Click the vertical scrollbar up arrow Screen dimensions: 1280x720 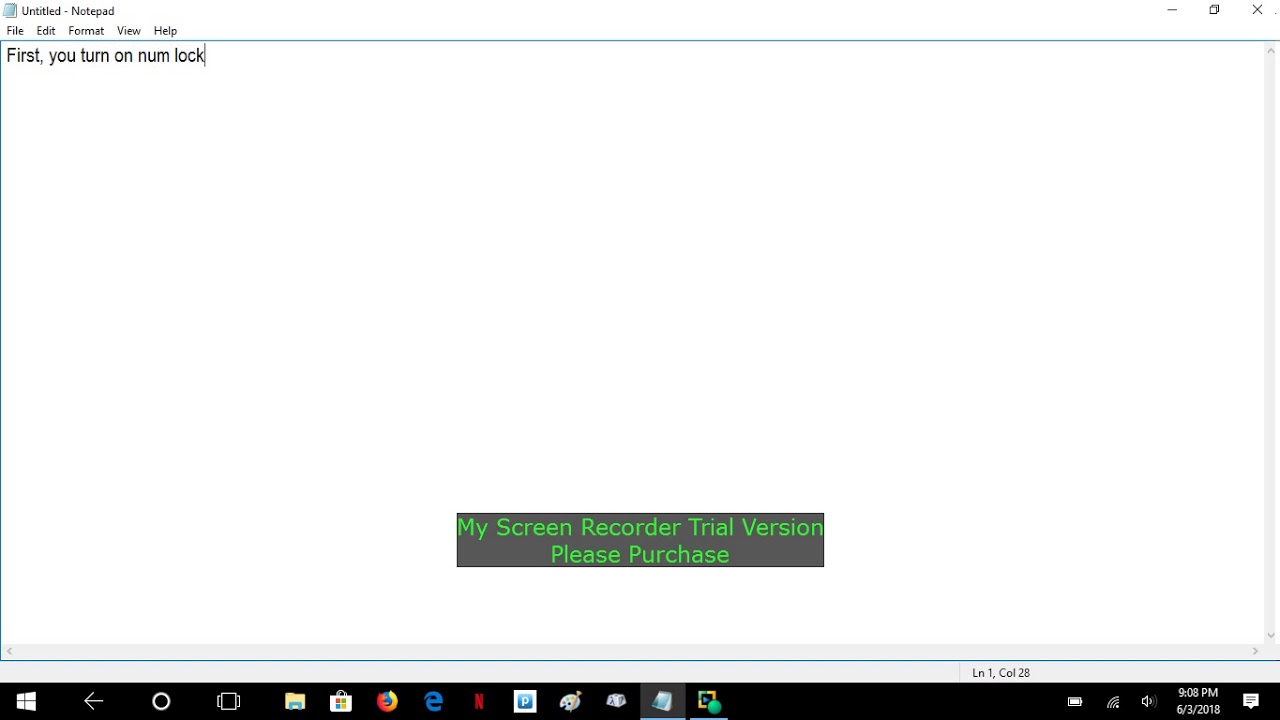pos(1271,51)
